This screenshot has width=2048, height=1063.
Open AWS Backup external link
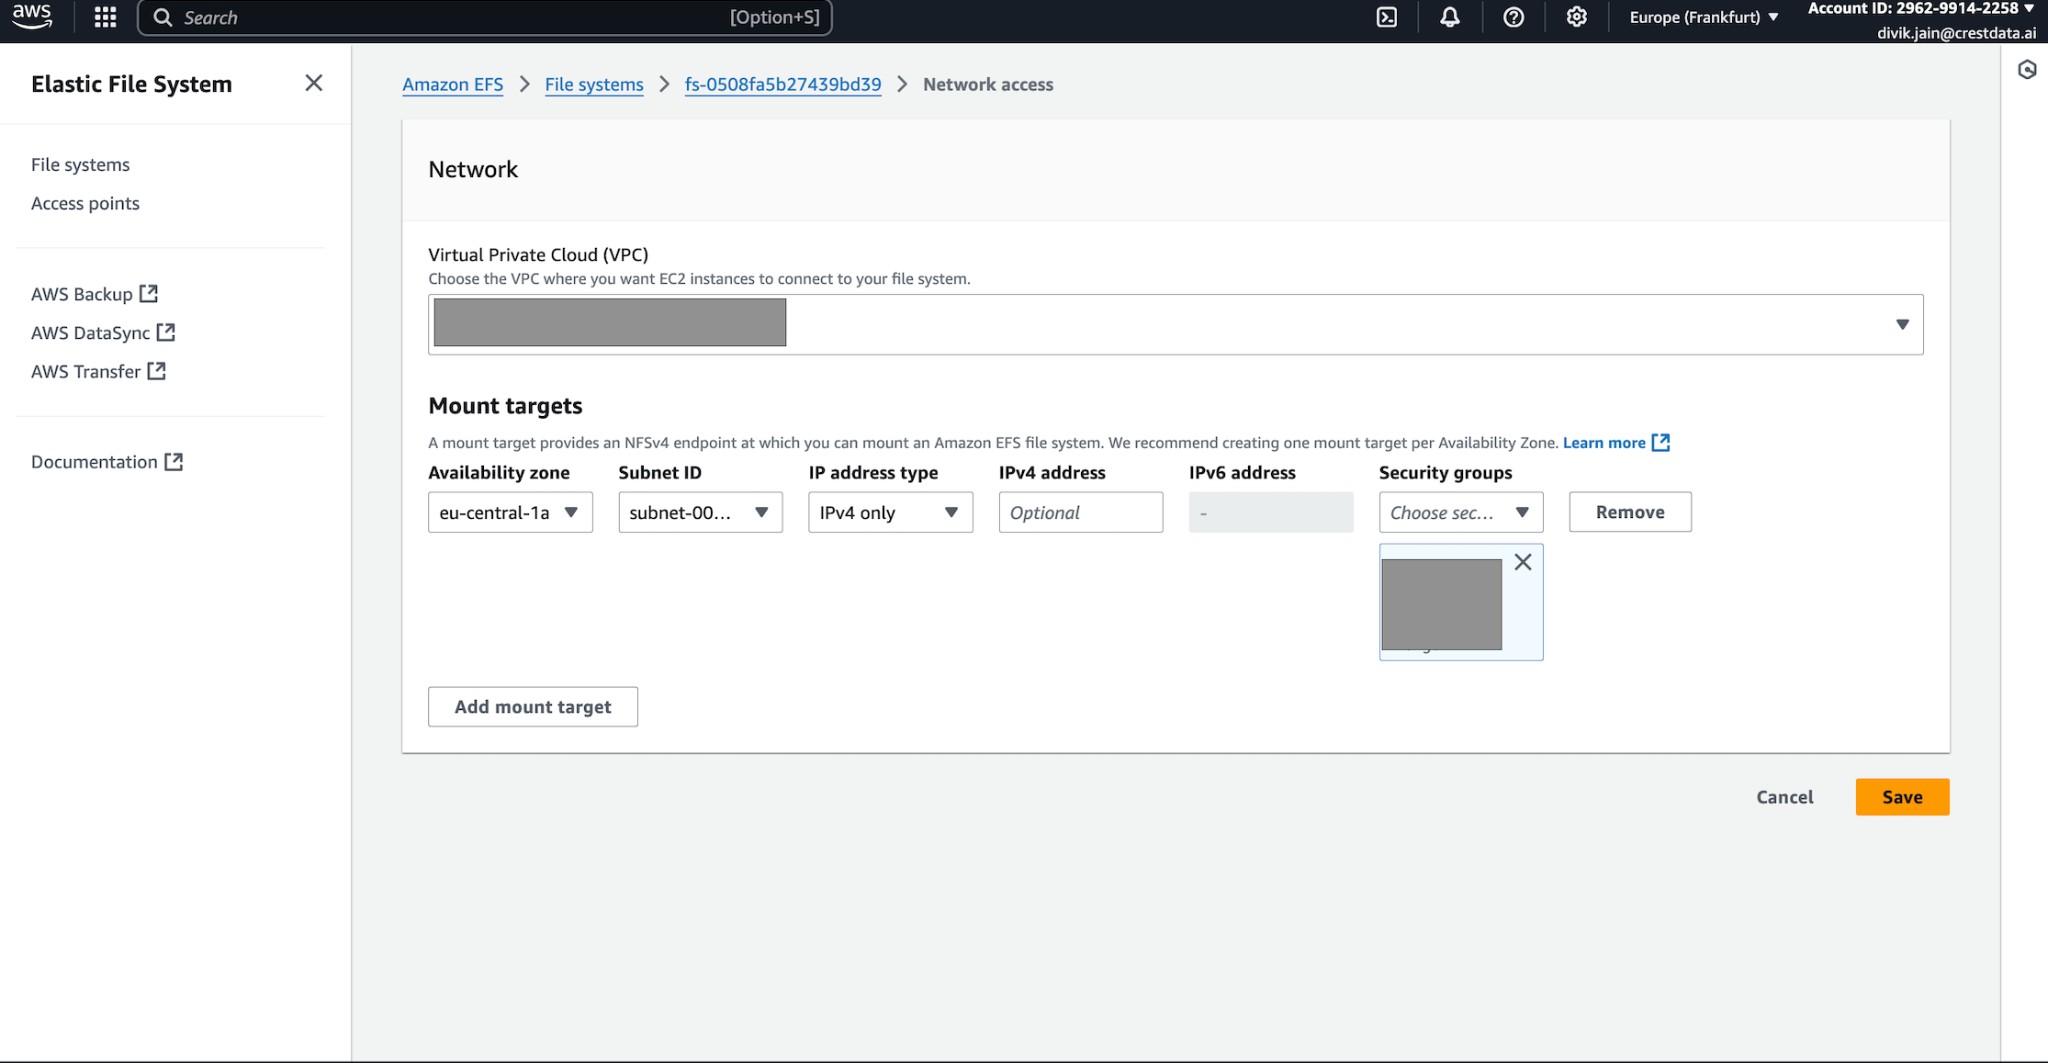(x=94, y=294)
